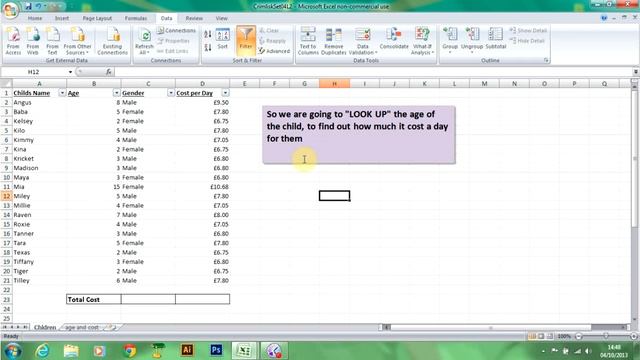This screenshot has height=360, width=640.
Task: Expand the Name Box dropdown
Action: [x=70, y=72]
